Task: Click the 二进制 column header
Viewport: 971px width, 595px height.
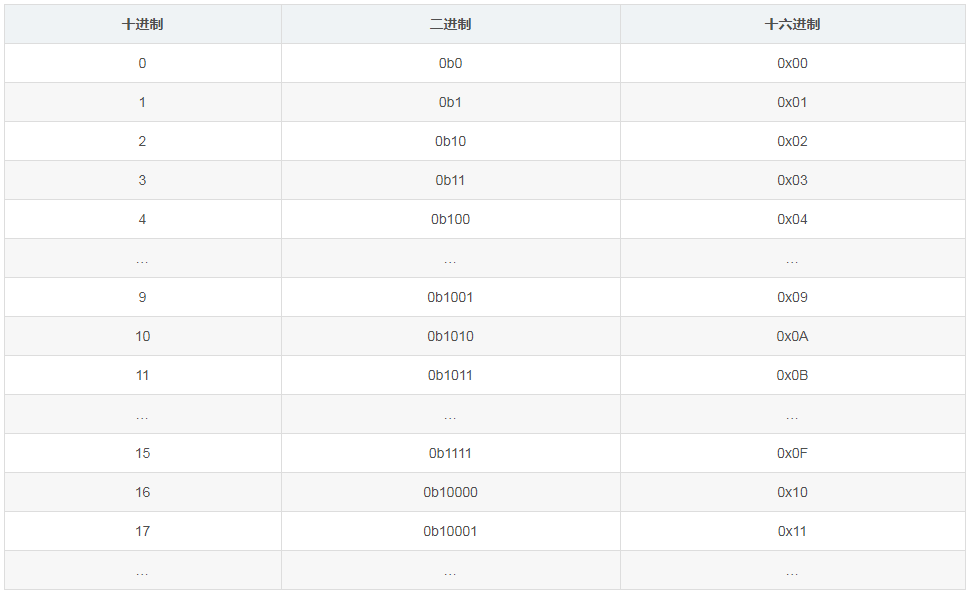Action: 450,24
